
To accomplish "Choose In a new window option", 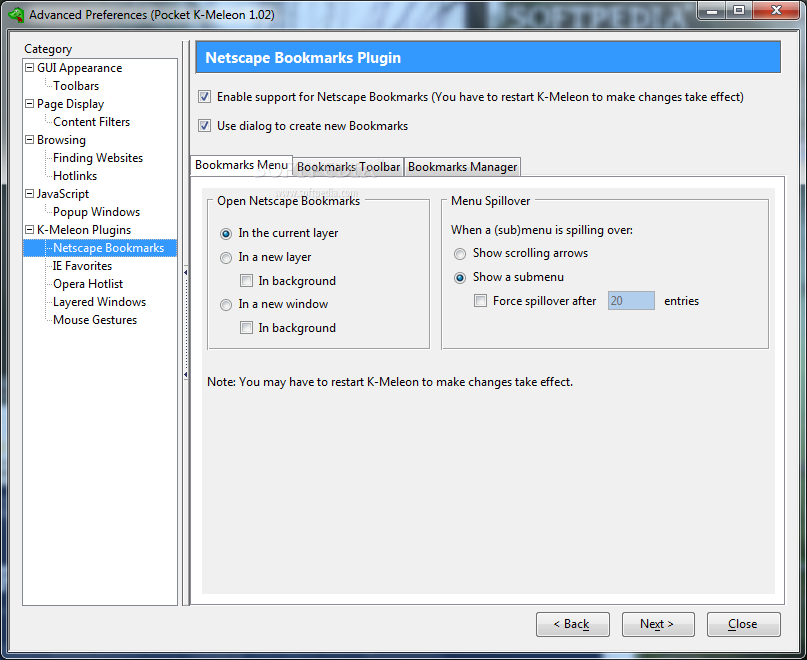I will point(226,305).
